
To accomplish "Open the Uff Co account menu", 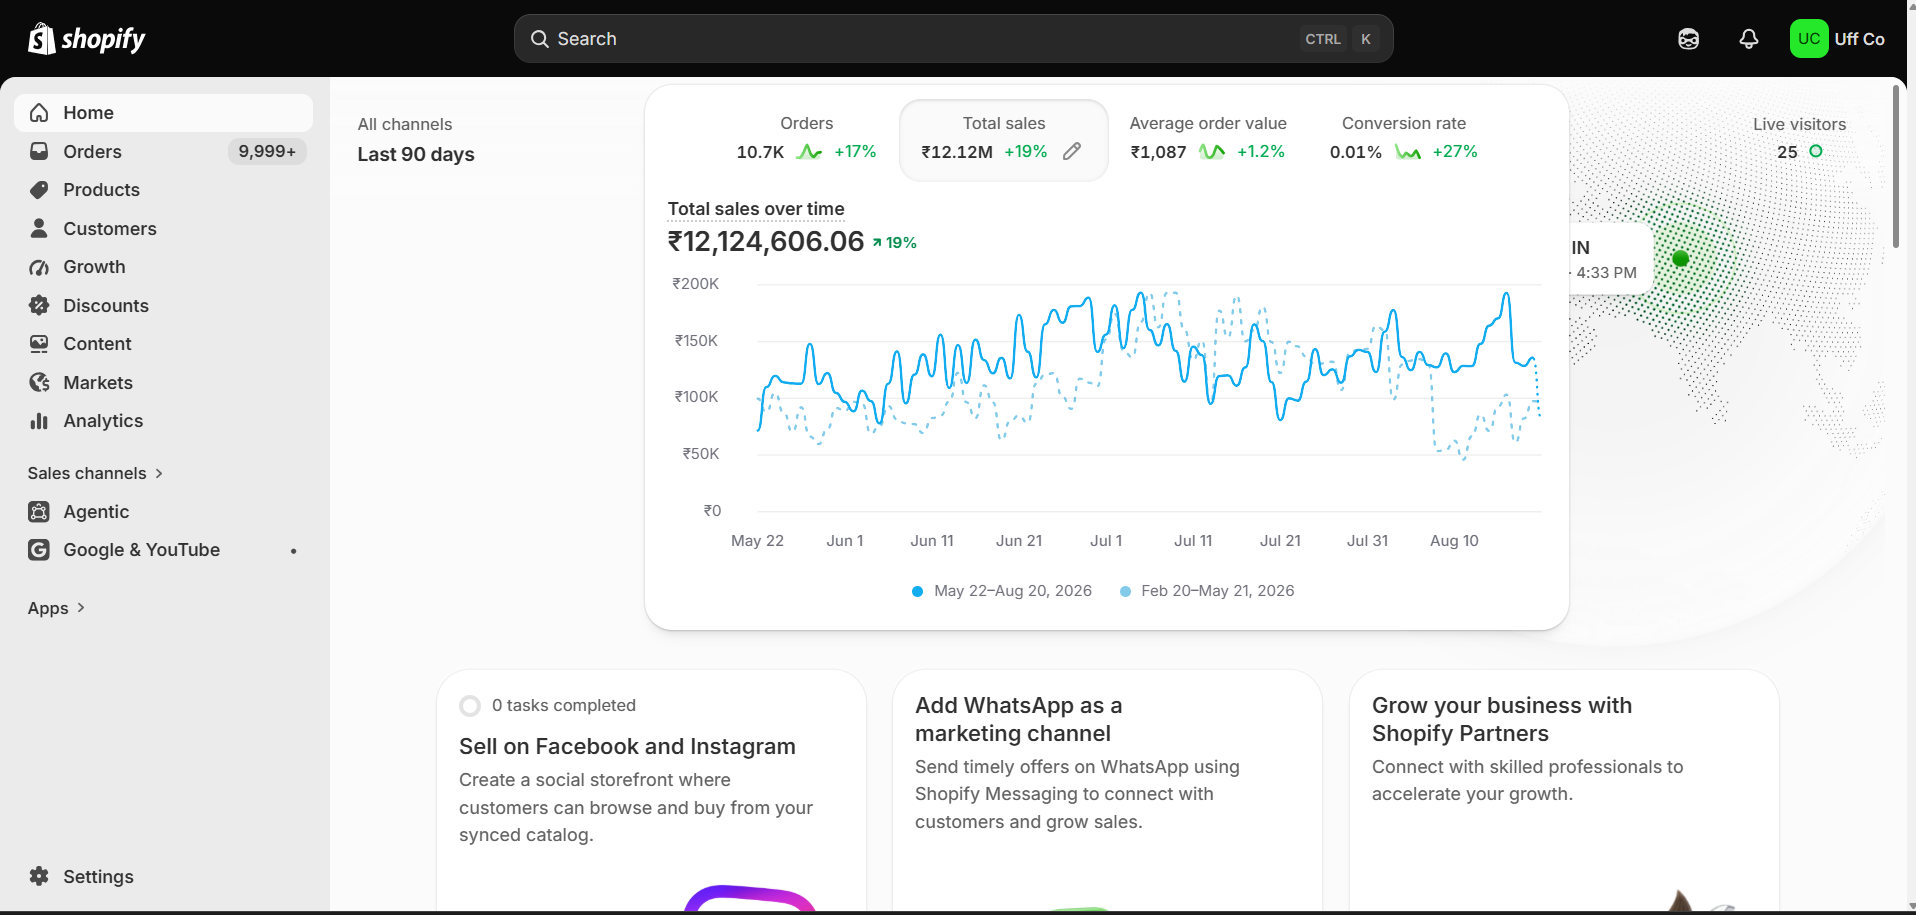I will [1837, 39].
